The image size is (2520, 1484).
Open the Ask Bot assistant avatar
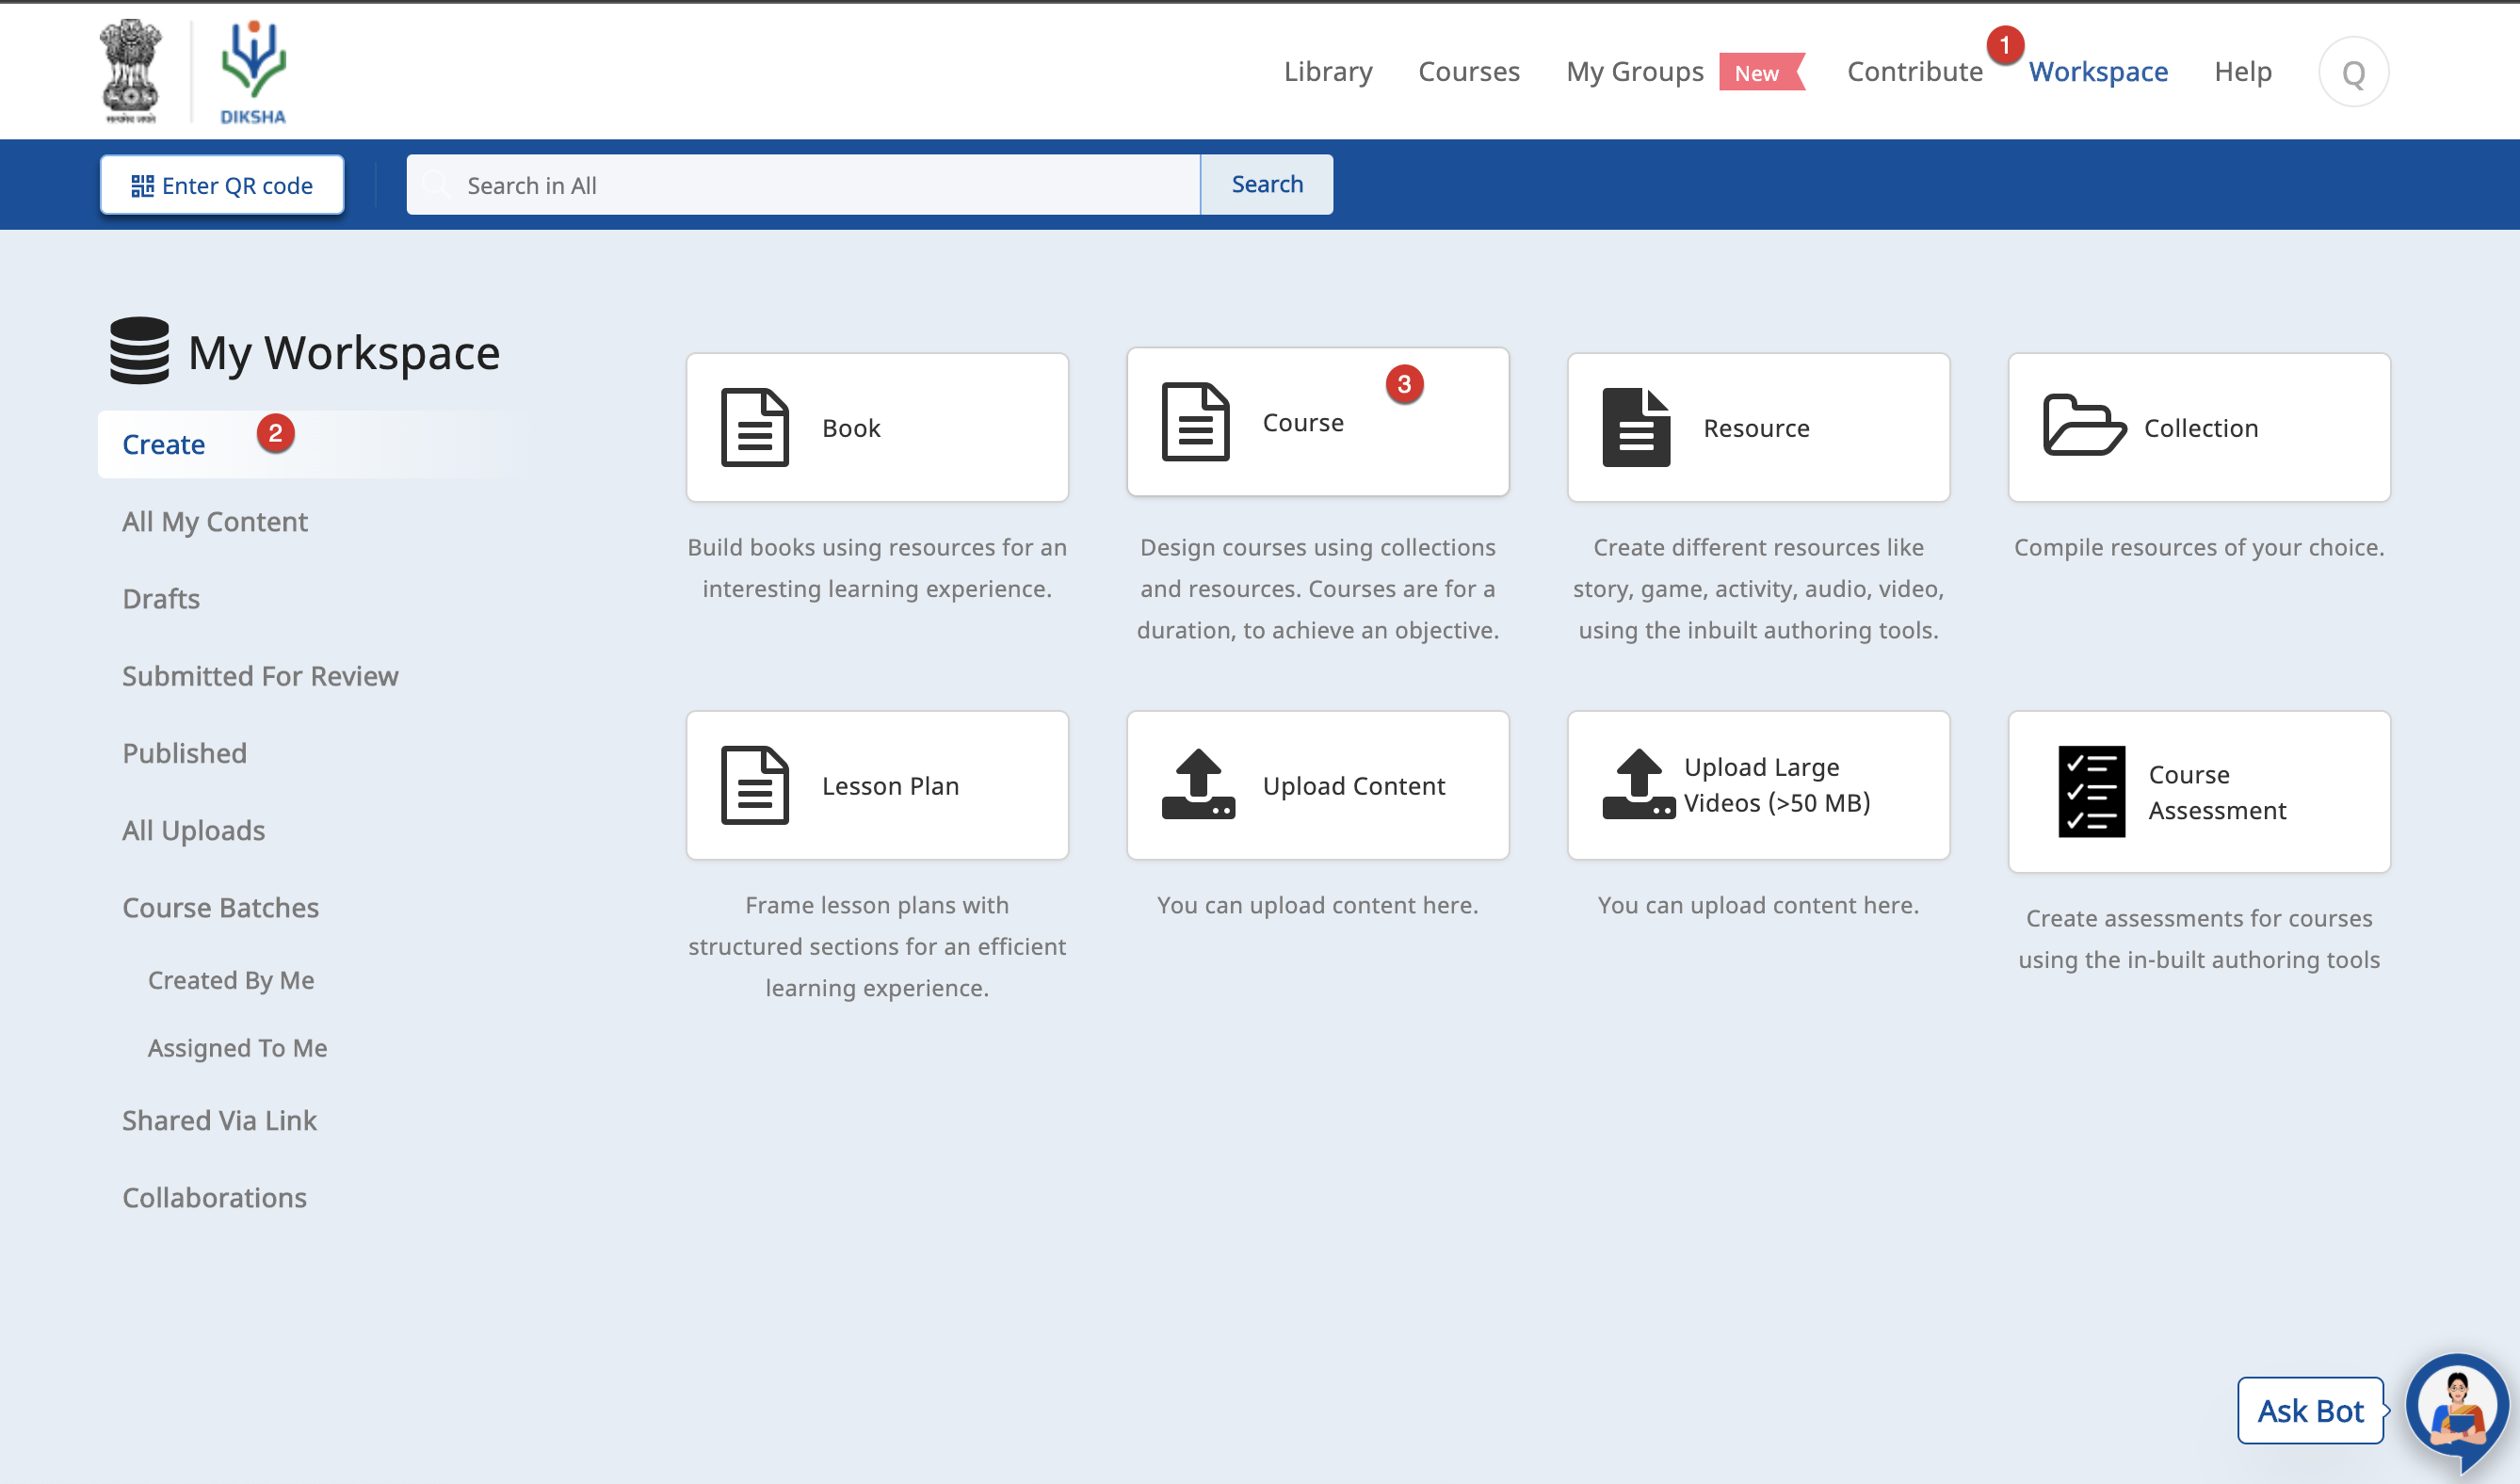[2456, 1408]
